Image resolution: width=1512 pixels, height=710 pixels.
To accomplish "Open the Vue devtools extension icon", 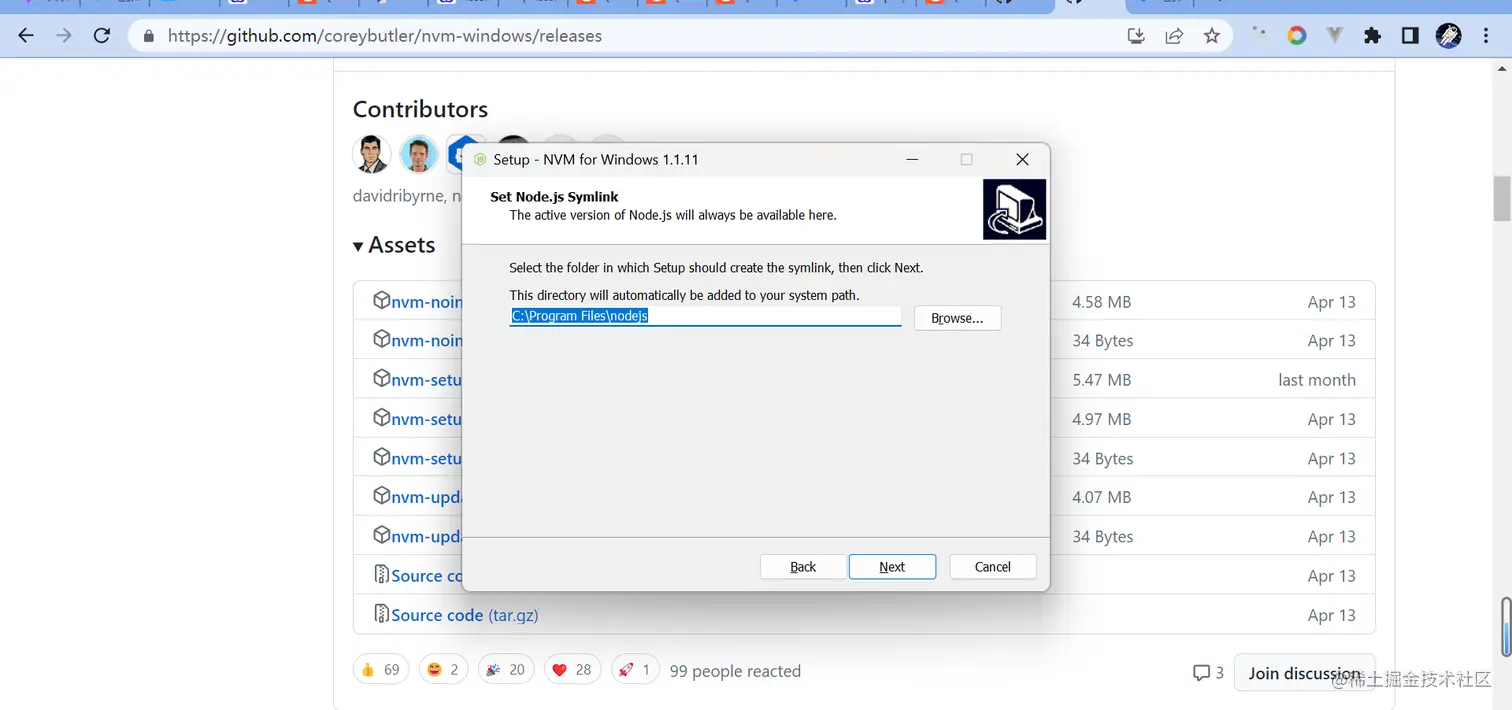I will tap(1335, 36).
